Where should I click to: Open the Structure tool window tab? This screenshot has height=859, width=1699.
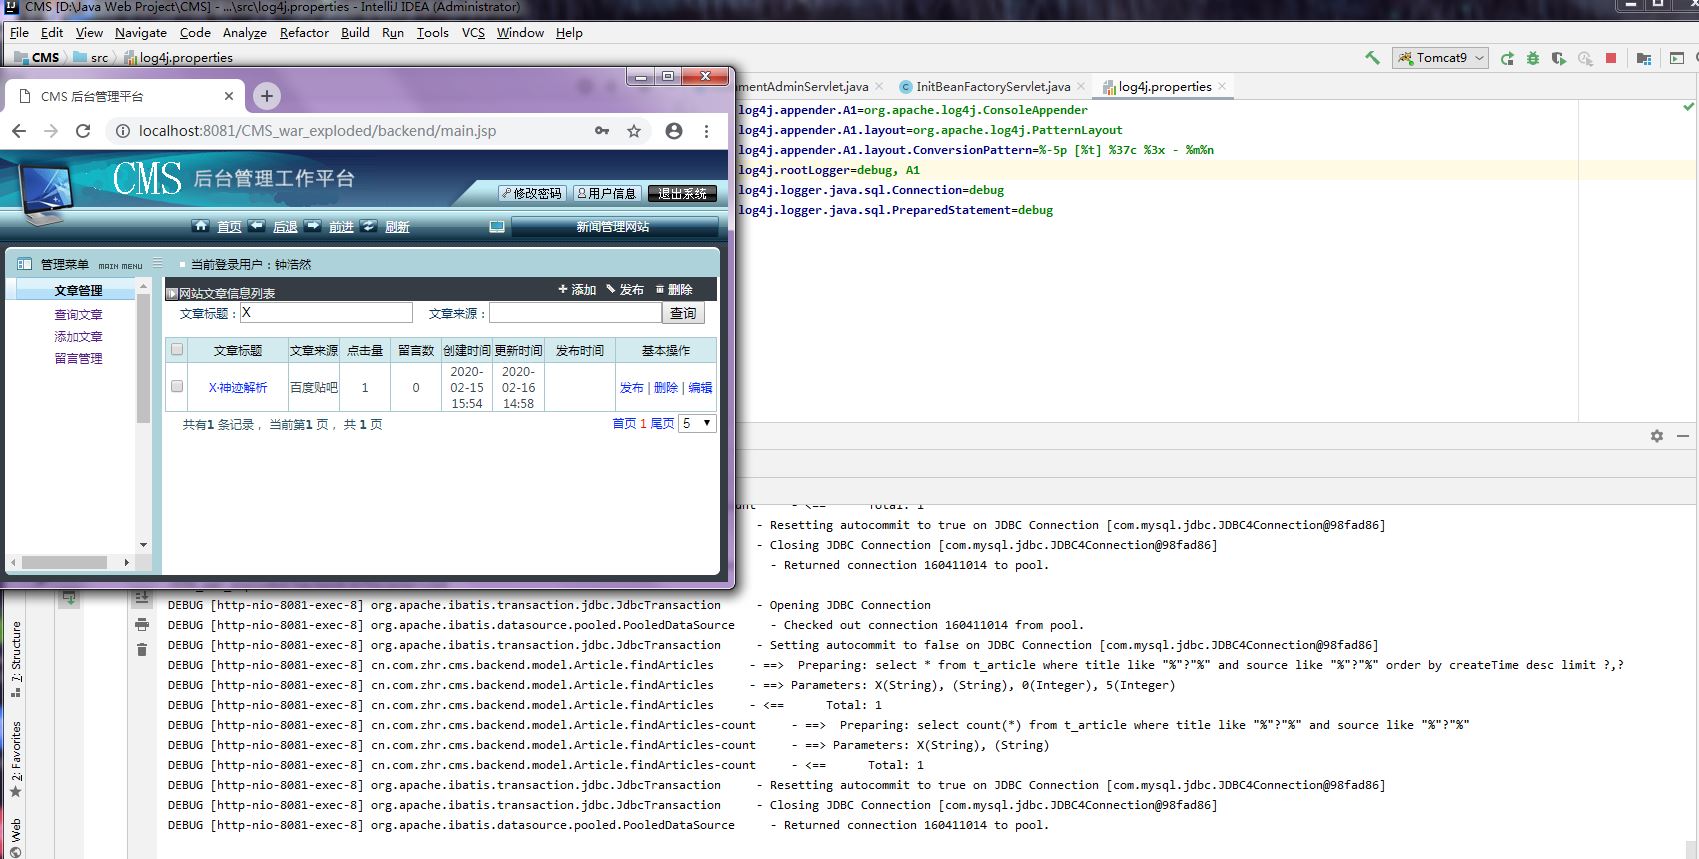pyautogui.click(x=16, y=658)
